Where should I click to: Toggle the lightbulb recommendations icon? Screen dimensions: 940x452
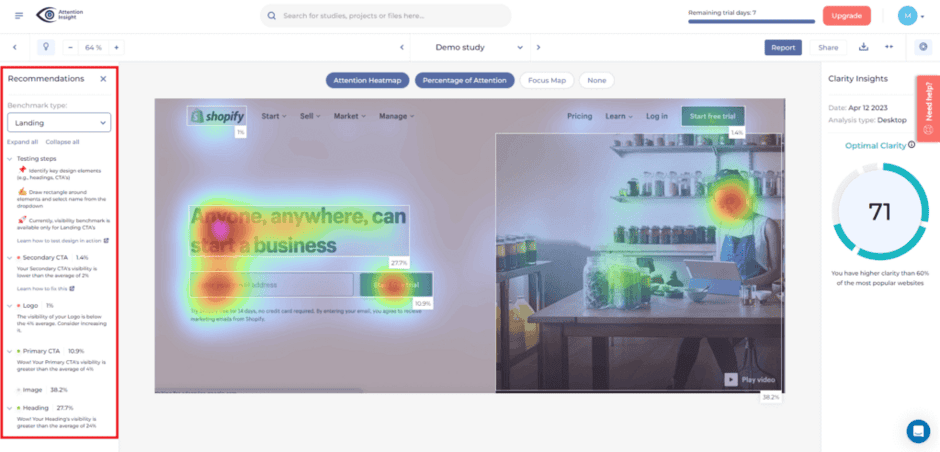coord(46,47)
